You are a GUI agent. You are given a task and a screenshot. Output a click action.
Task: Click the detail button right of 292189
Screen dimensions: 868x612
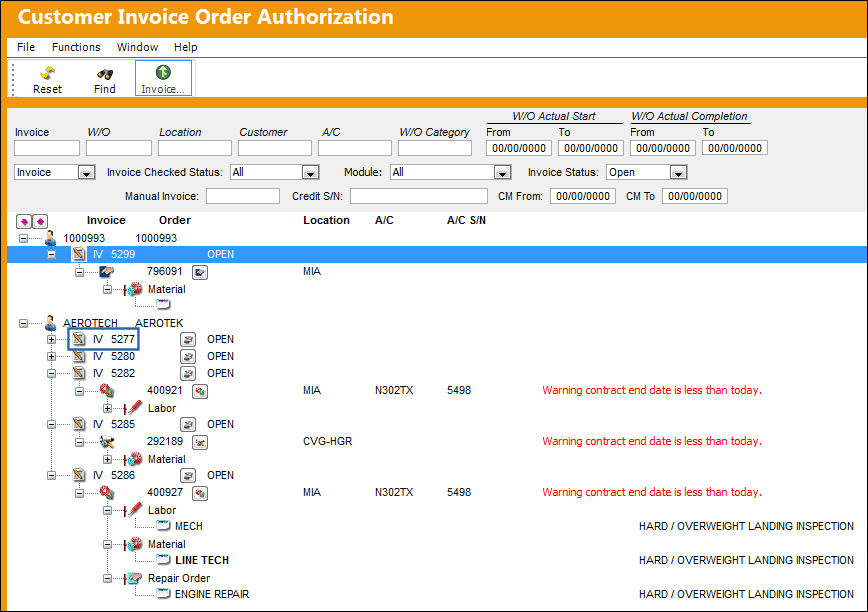click(x=200, y=442)
